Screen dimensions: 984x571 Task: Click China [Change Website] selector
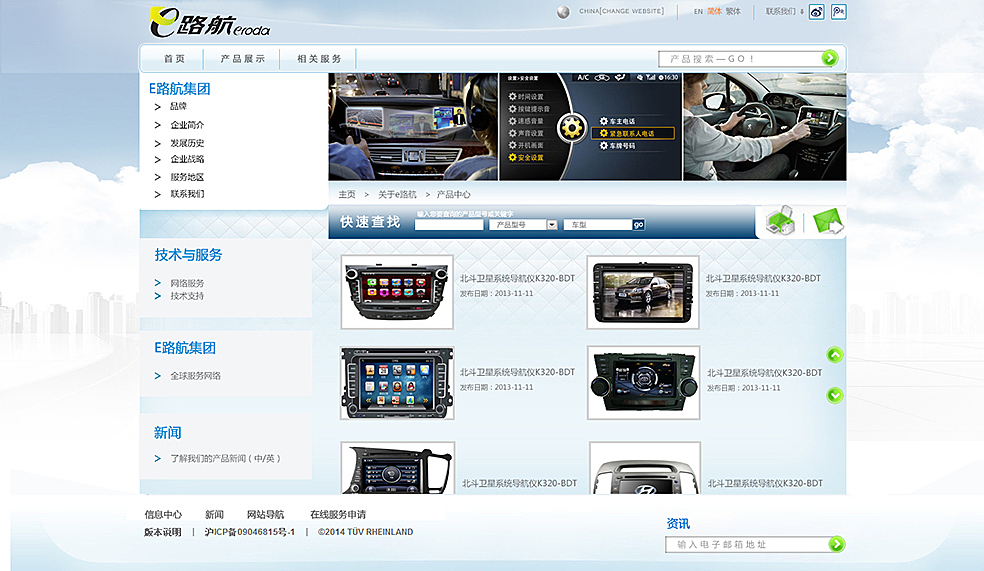point(621,11)
